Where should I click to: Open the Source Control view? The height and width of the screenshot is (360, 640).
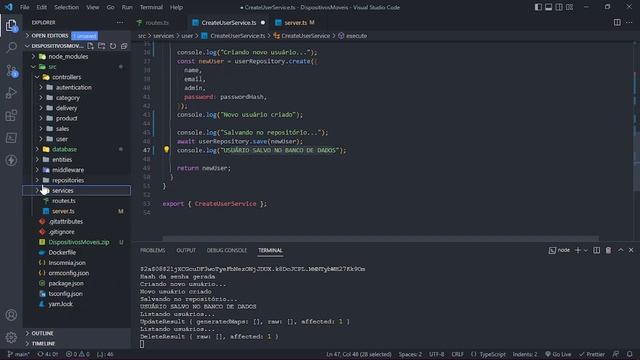(11, 71)
